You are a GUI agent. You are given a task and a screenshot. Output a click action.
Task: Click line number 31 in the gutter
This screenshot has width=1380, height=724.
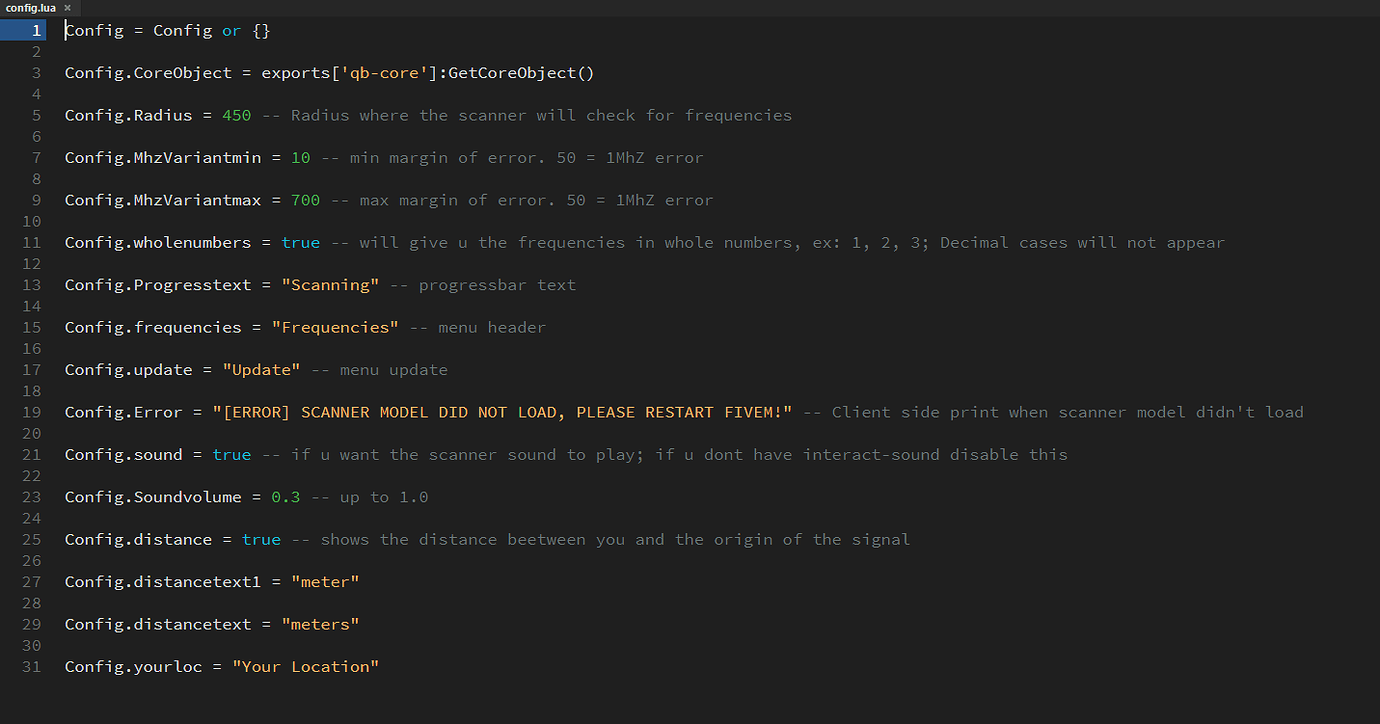(x=31, y=666)
